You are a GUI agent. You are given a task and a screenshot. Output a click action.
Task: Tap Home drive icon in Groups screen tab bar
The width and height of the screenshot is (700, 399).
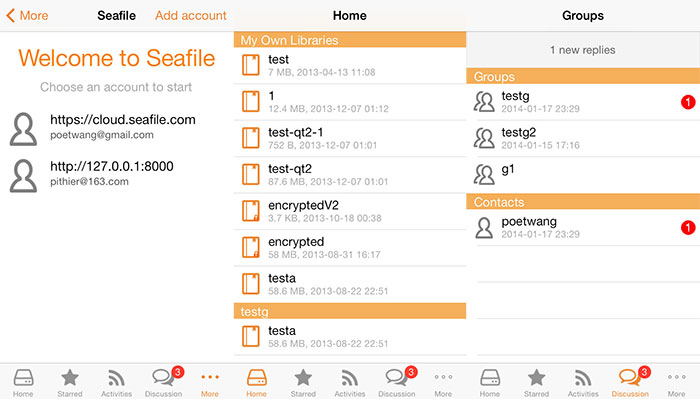point(490,378)
